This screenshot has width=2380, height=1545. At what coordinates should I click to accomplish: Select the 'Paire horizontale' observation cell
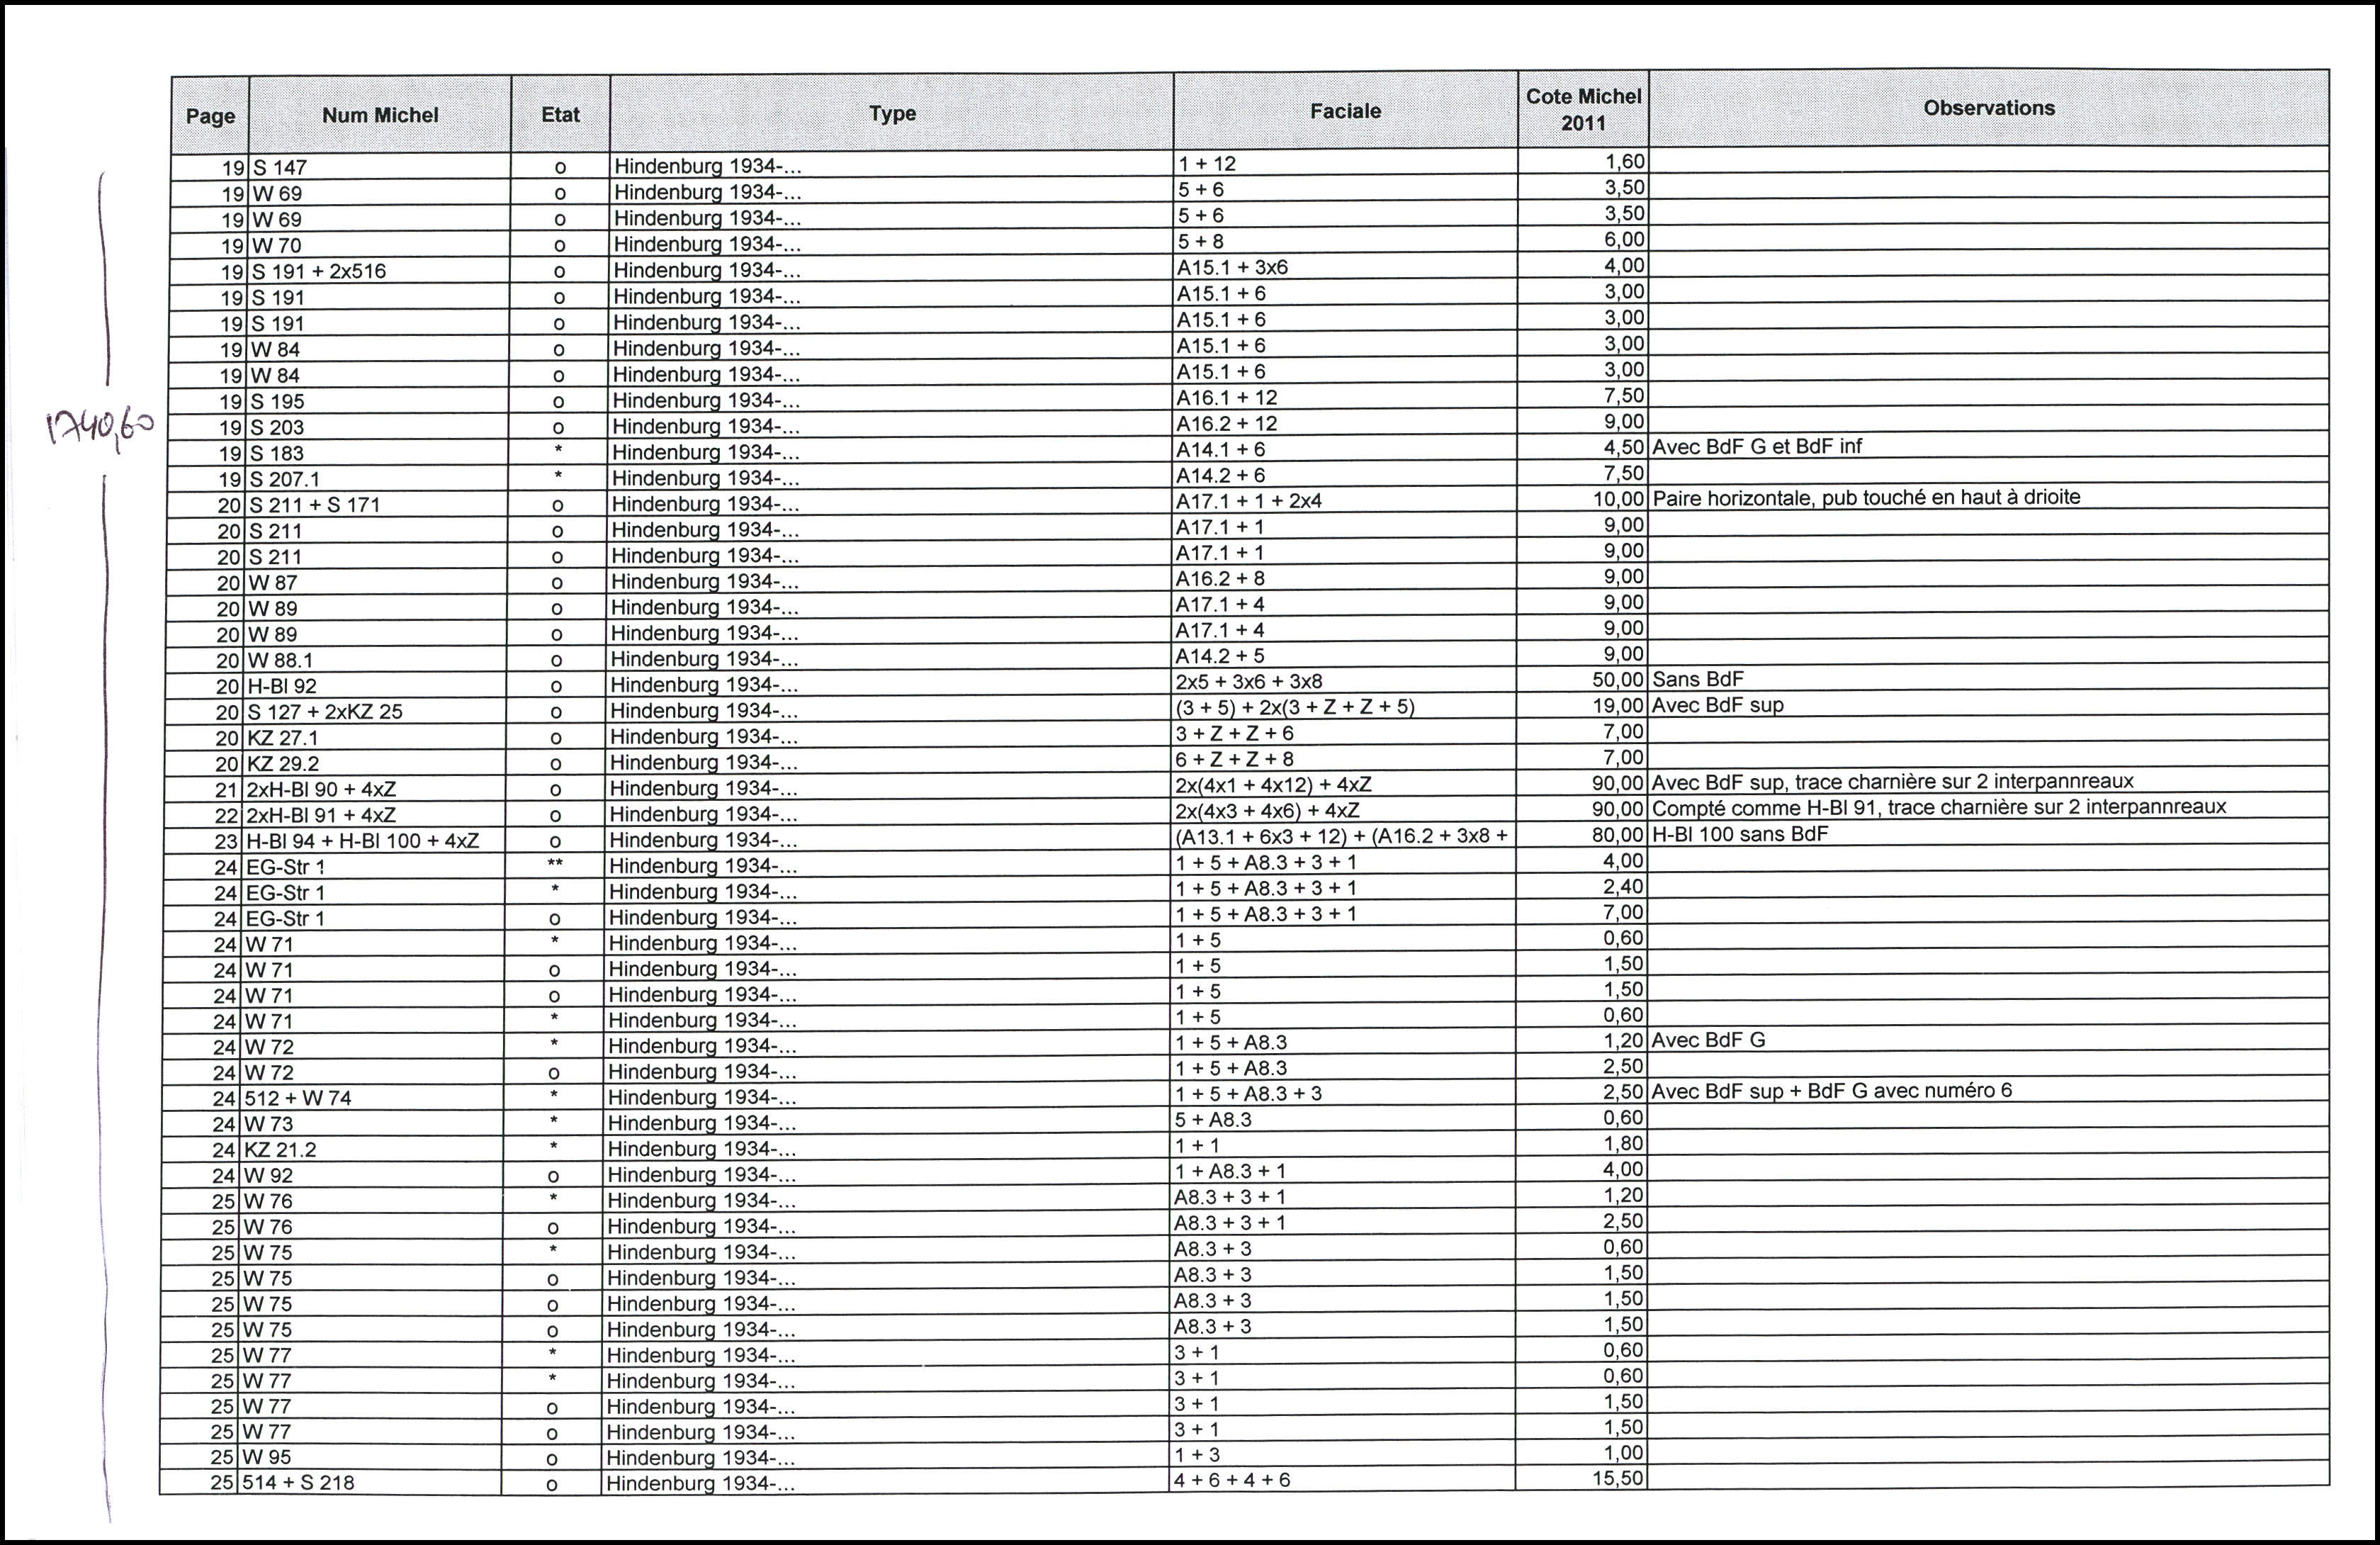tap(1866, 498)
